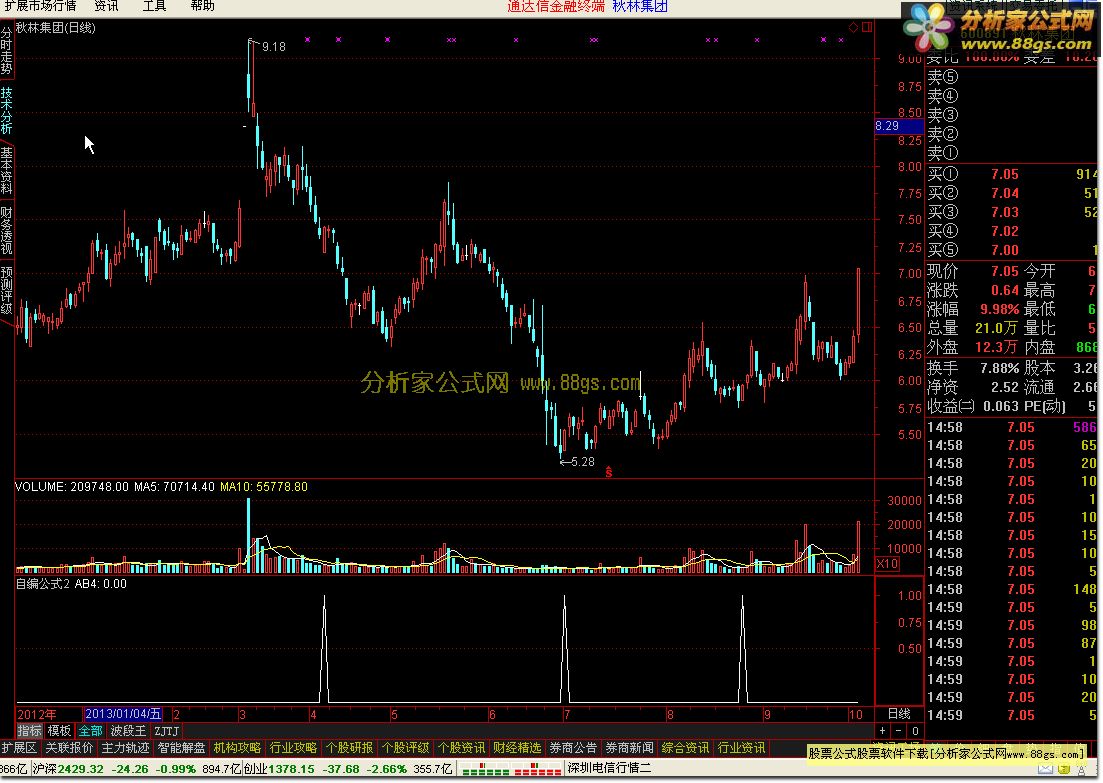Click month marker 7 on timeline
The height and width of the screenshot is (783, 1103).
coord(566,715)
